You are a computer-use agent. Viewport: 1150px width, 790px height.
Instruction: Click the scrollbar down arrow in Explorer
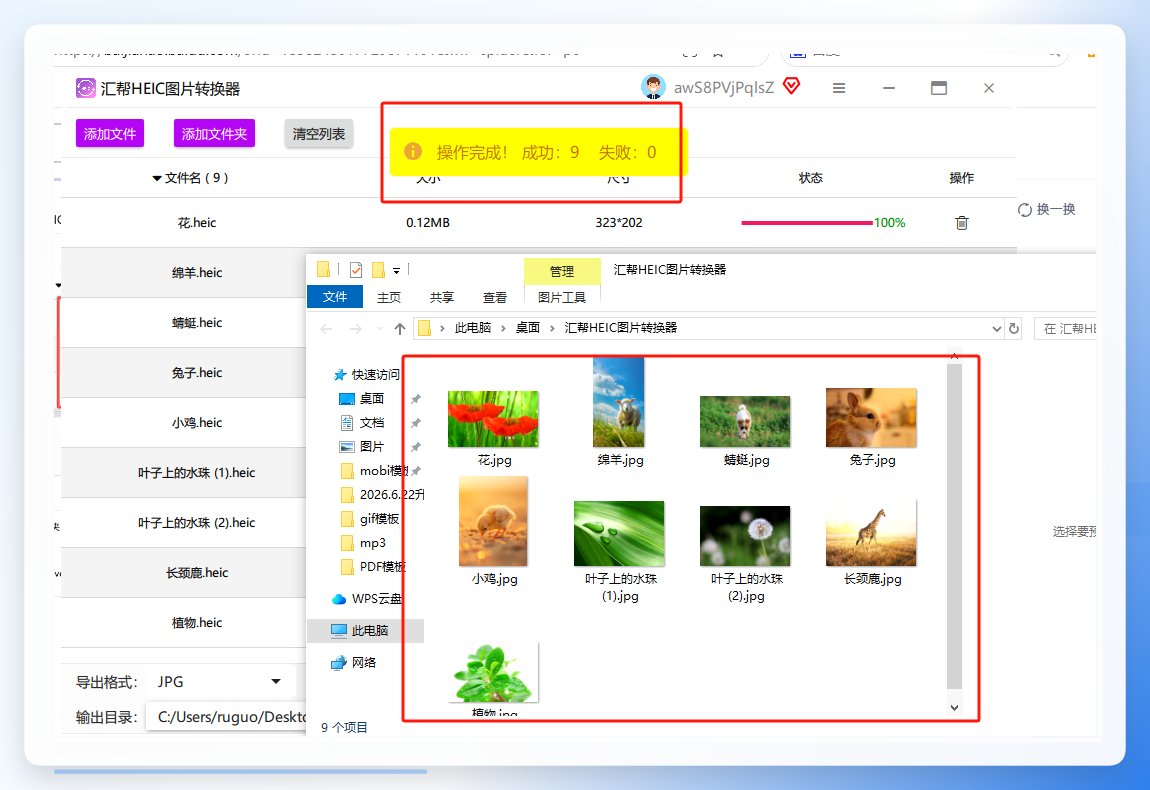954,708
